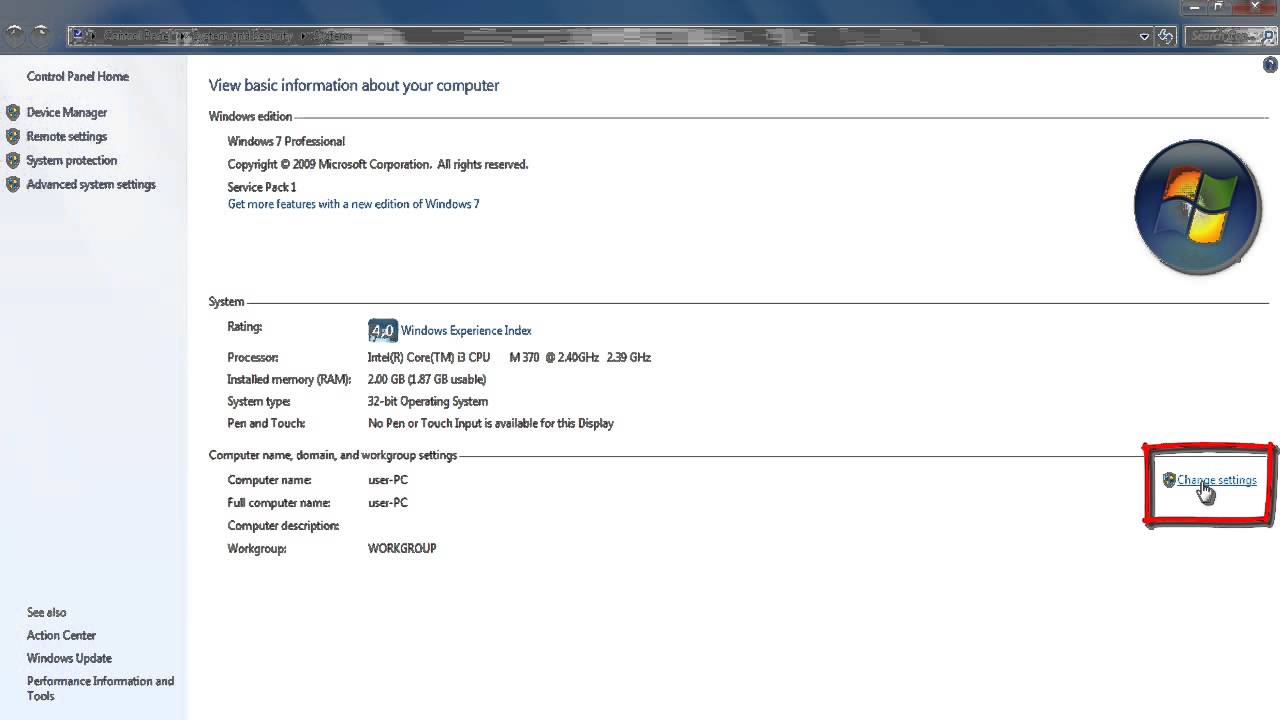Open Windows Experience Index link
The height and width of the screenshot is (720, 1280).
click(x=466, y=331)
